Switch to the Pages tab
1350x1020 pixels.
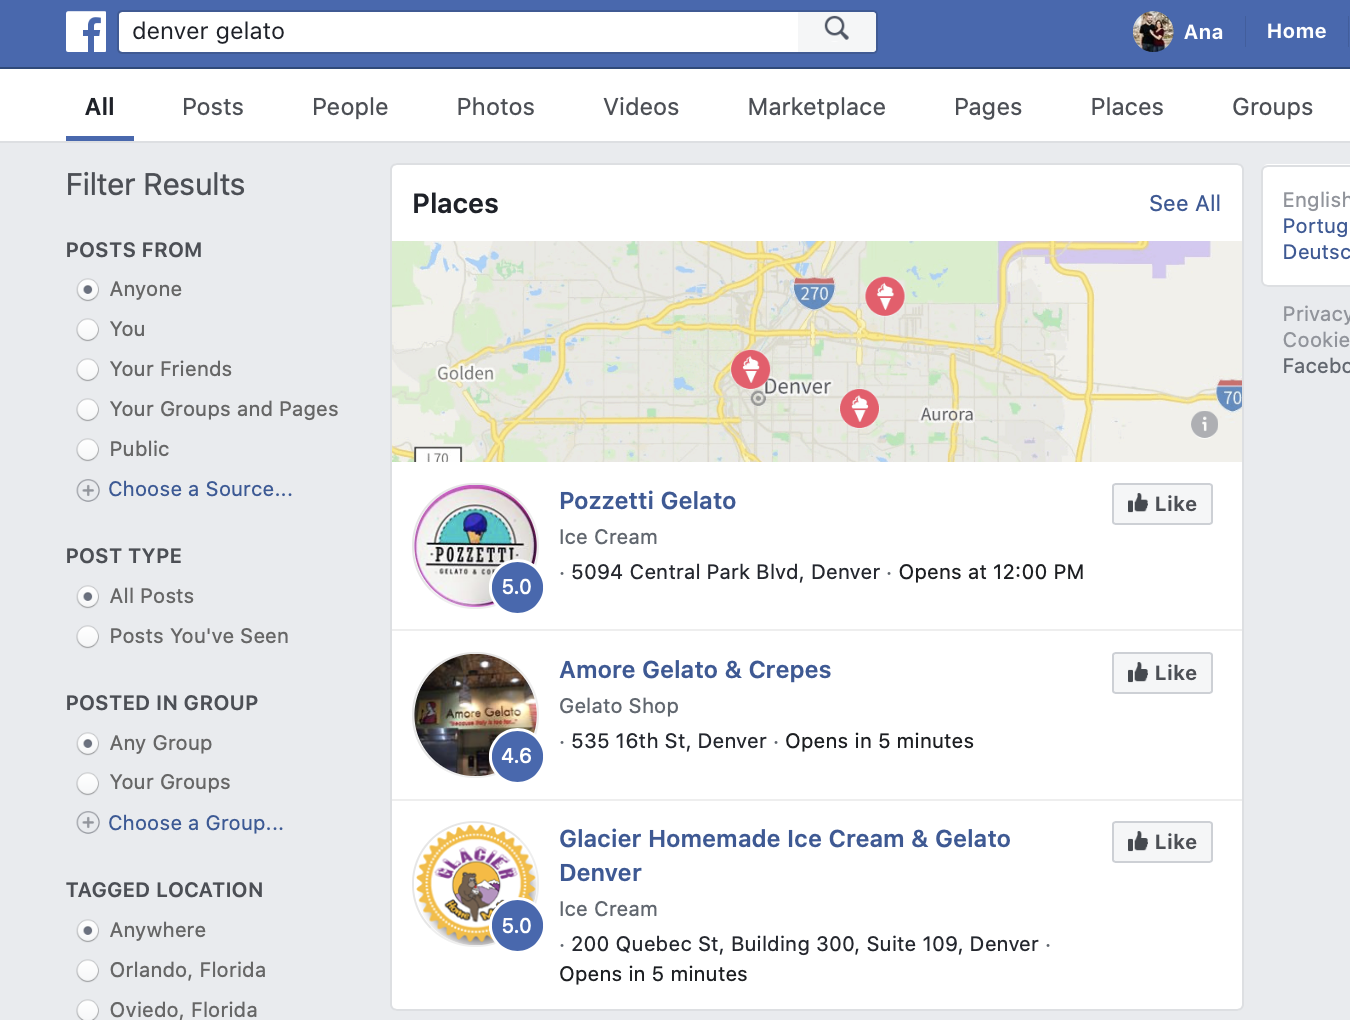[988, 107]
